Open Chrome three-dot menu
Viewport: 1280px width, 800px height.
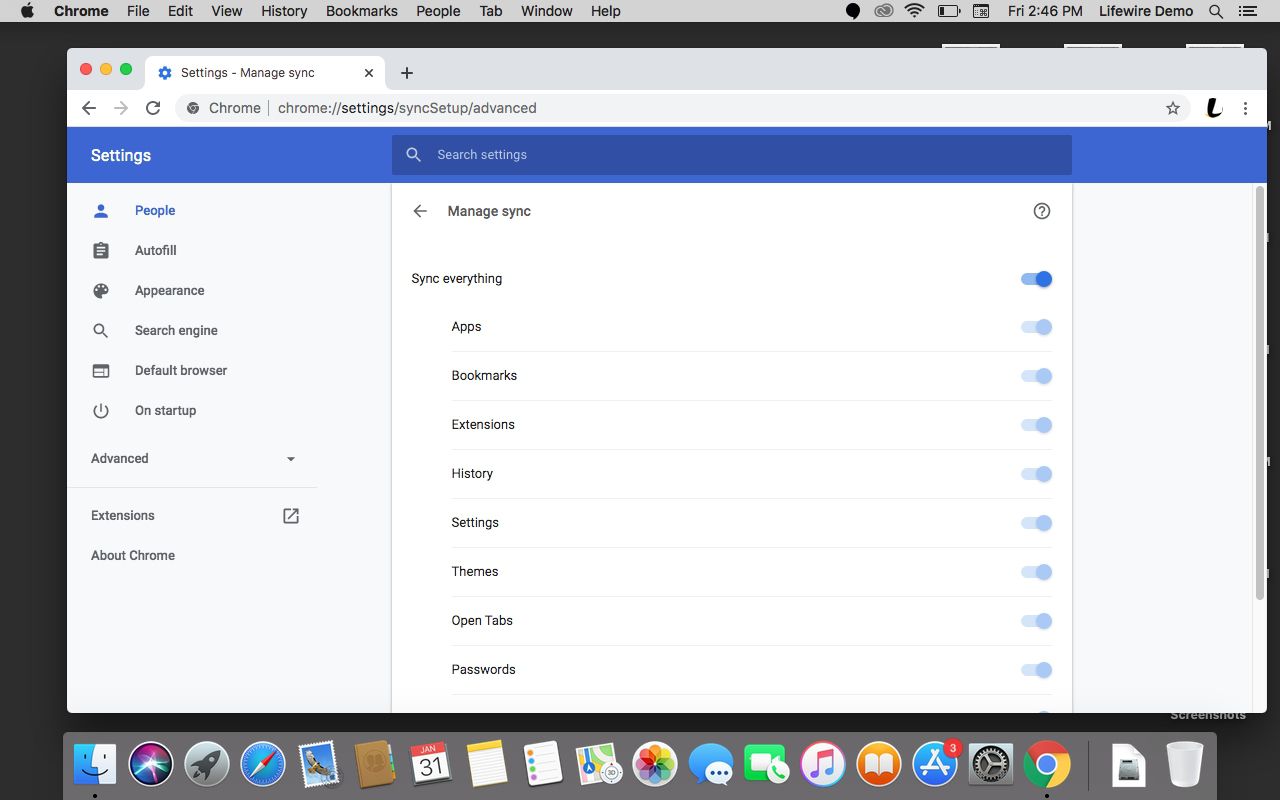(1245, 108)
